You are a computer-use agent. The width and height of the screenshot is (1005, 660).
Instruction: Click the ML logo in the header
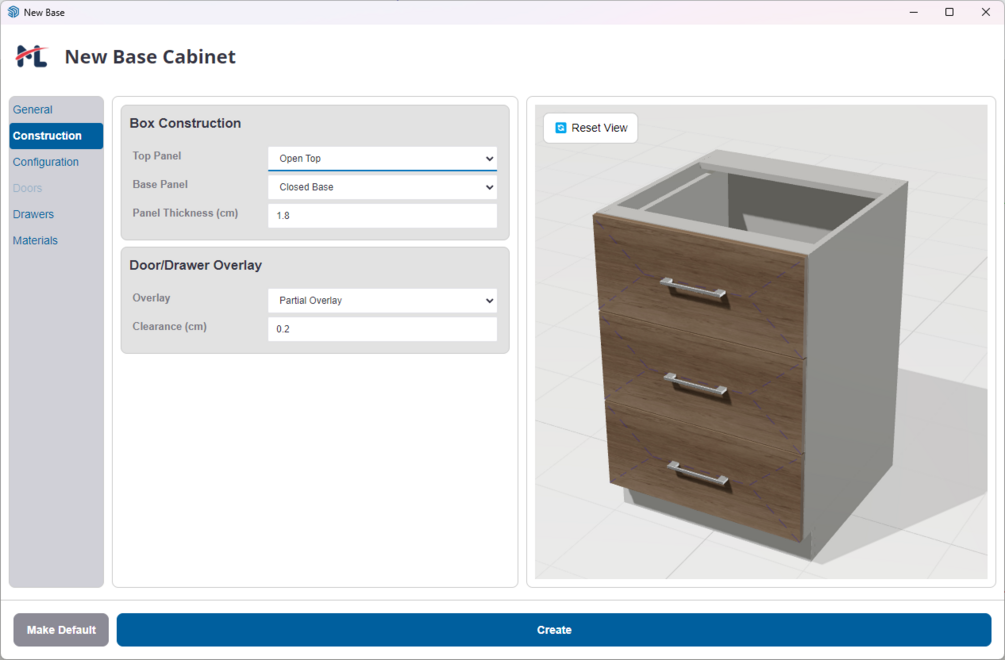click(x=32, y=56)
